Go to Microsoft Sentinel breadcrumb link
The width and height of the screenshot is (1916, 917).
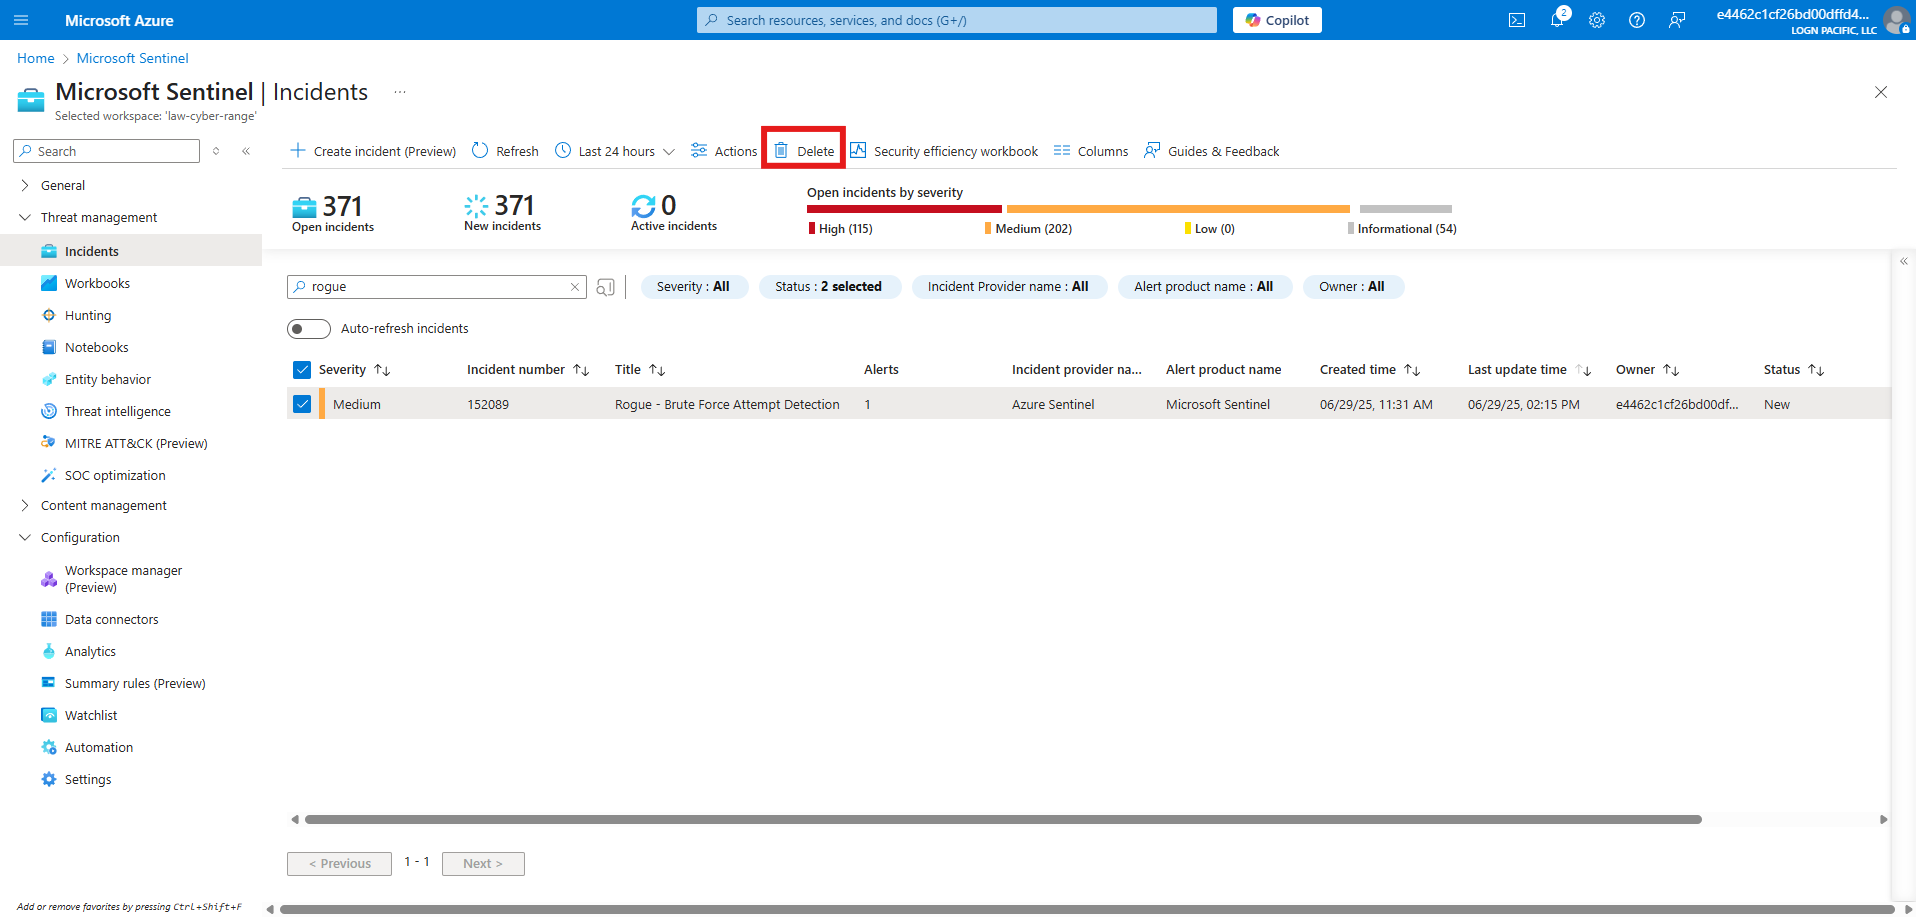click(x=132, y=58)
